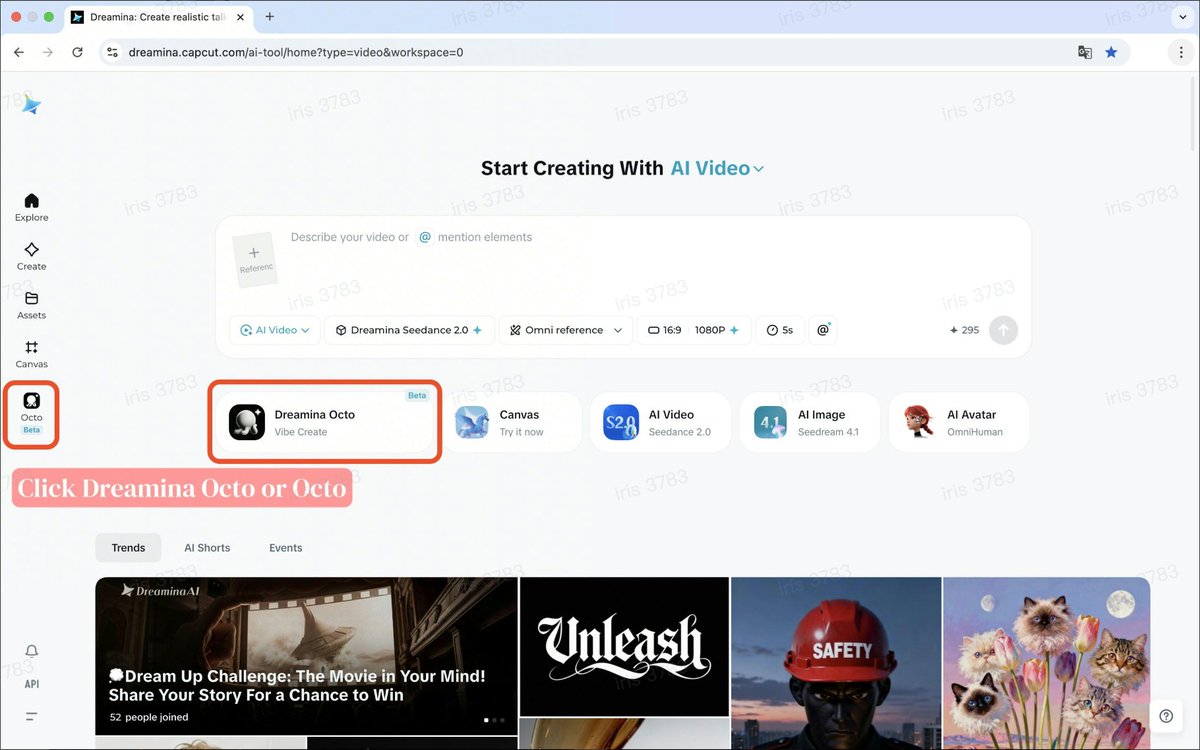1200x750 pixels.
Task: Click the @ mention icon in prompt
Action: pos(425,238)
